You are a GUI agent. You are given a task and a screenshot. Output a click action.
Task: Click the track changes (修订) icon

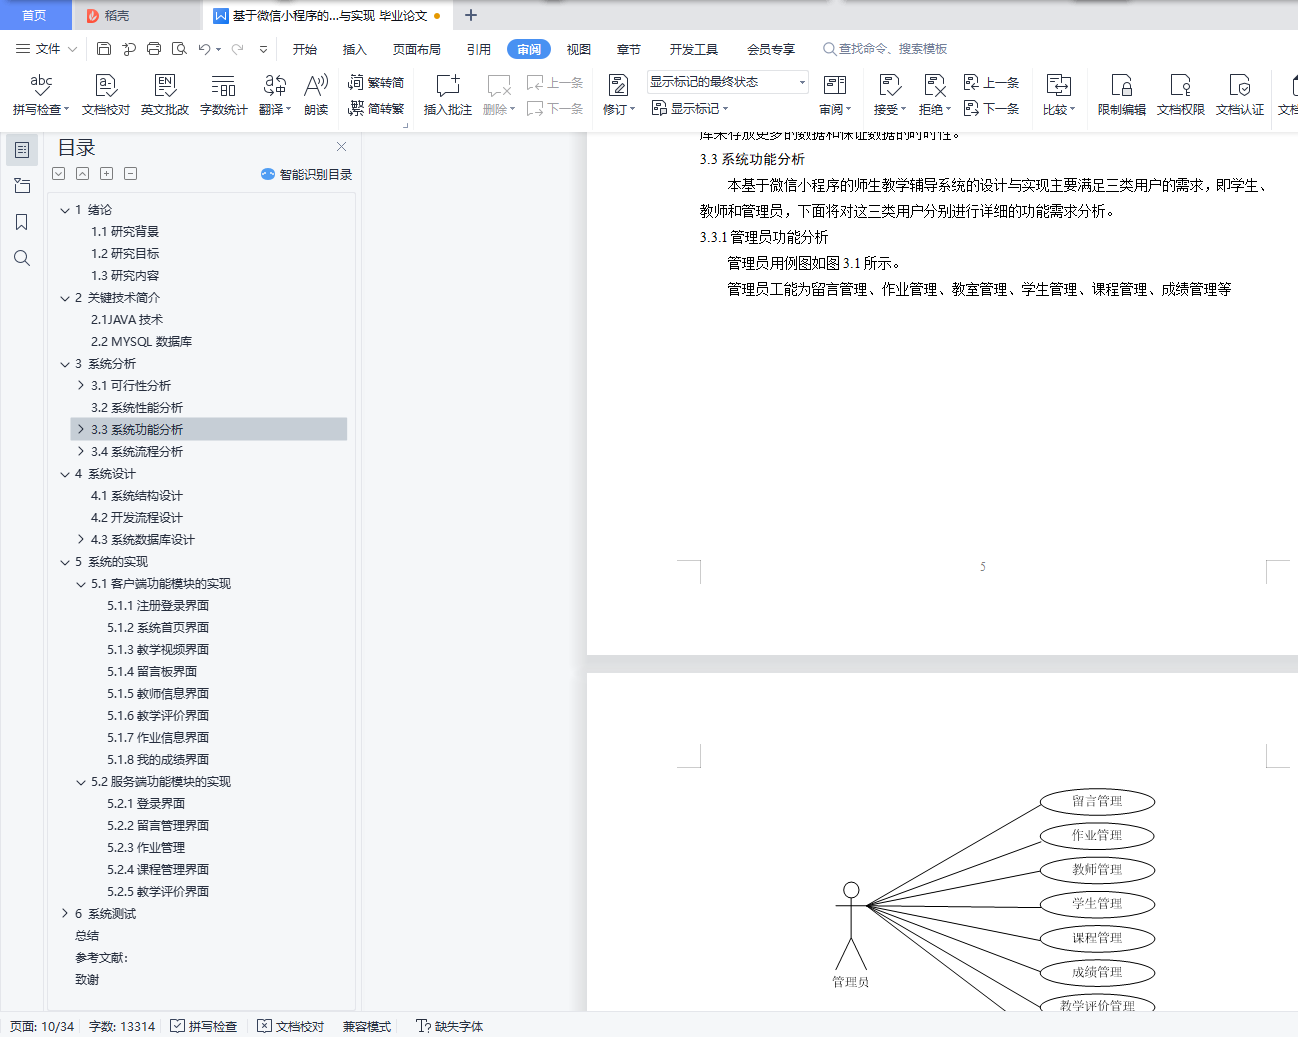619,94
